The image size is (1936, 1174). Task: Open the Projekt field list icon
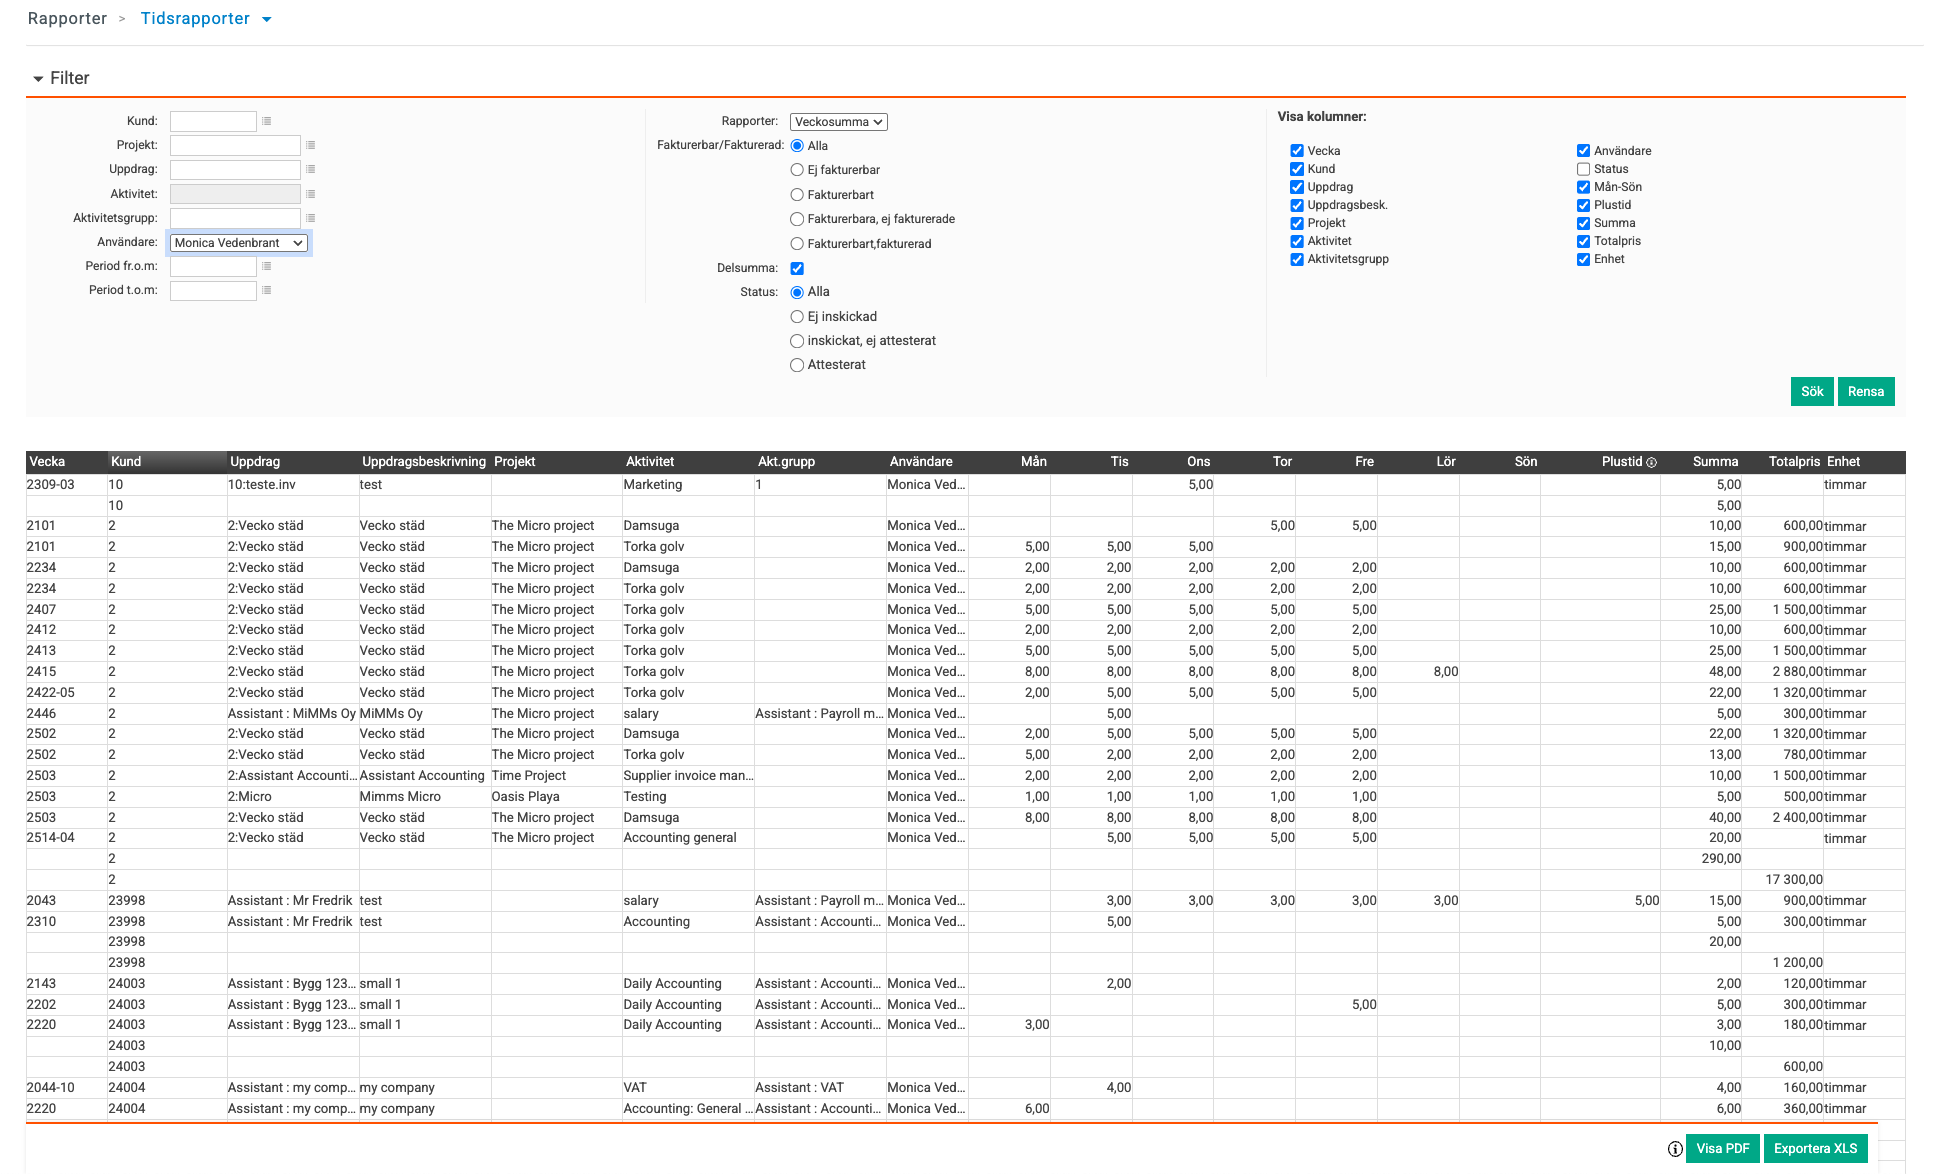311,145
